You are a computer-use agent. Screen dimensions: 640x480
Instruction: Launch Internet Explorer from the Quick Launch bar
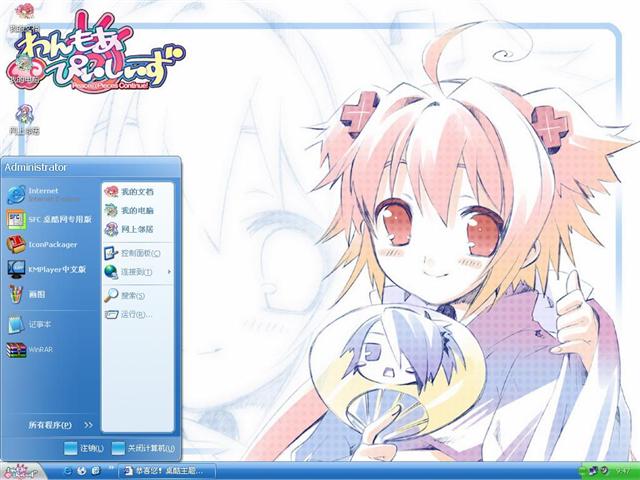[x=68, y=471]
